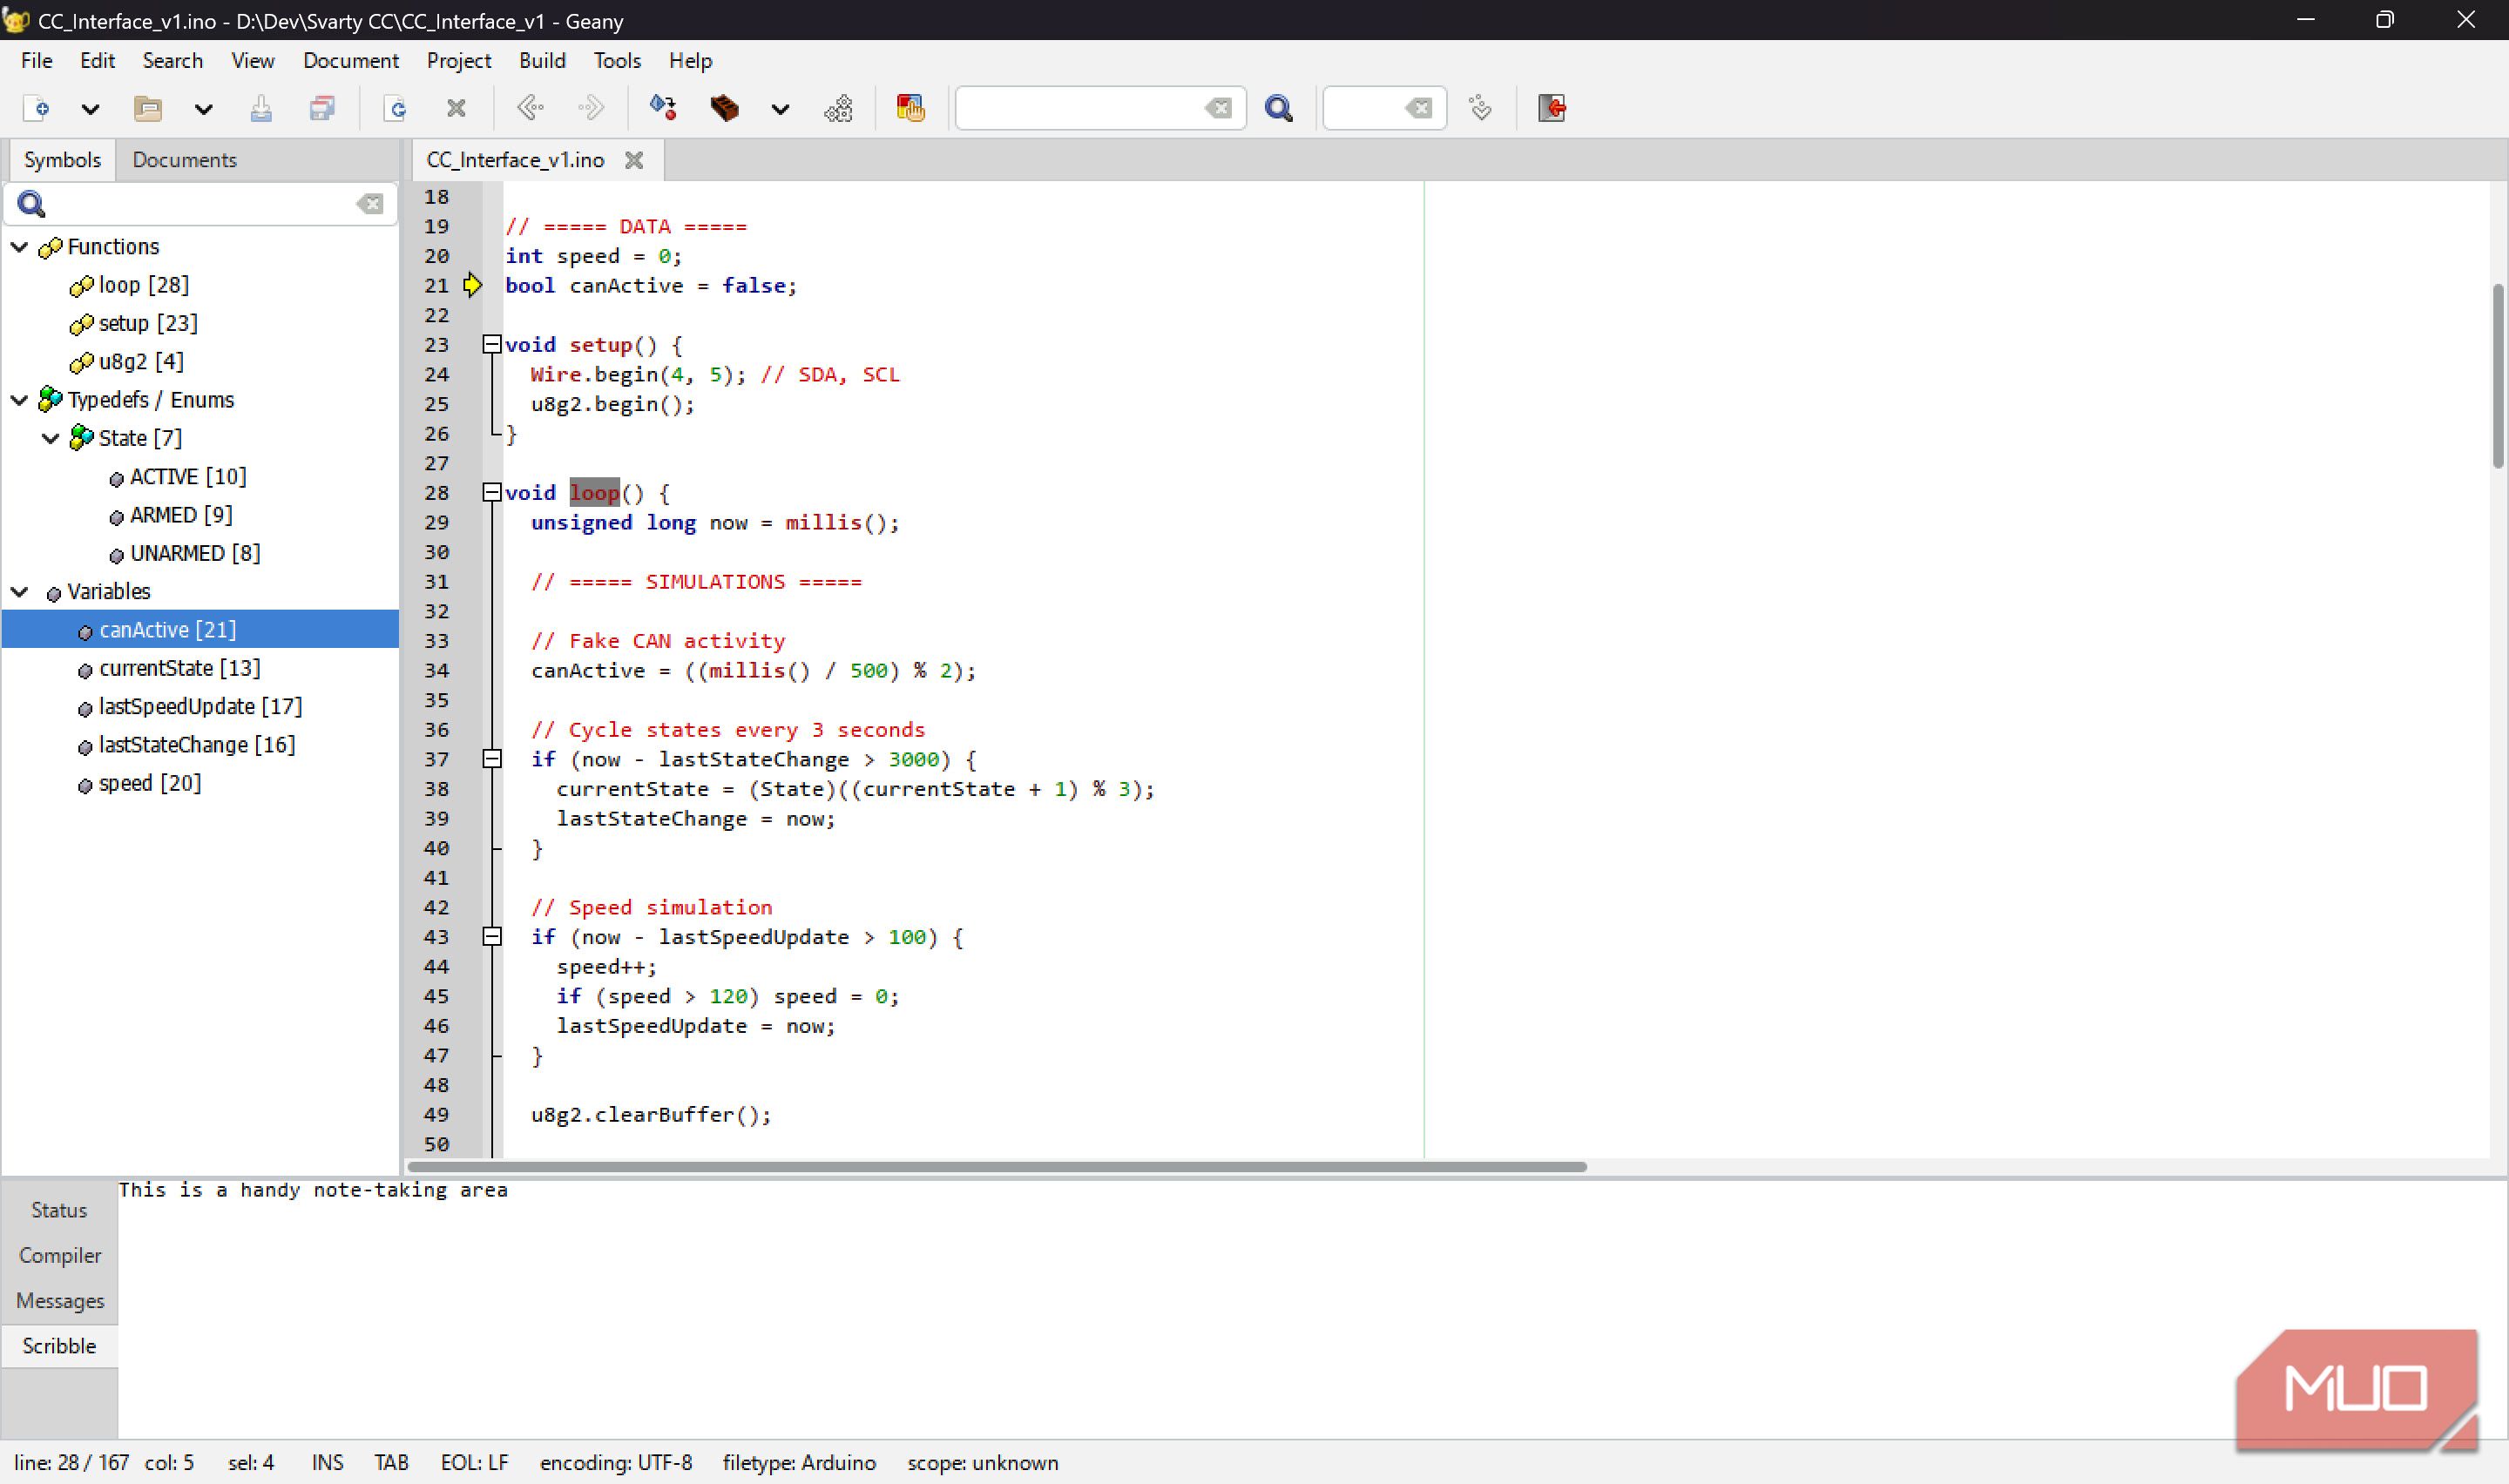This screenshot has width=2509, height=1484.
Task: Select lastSpeedUpdate [17] variable
Action: coord(200,706)
